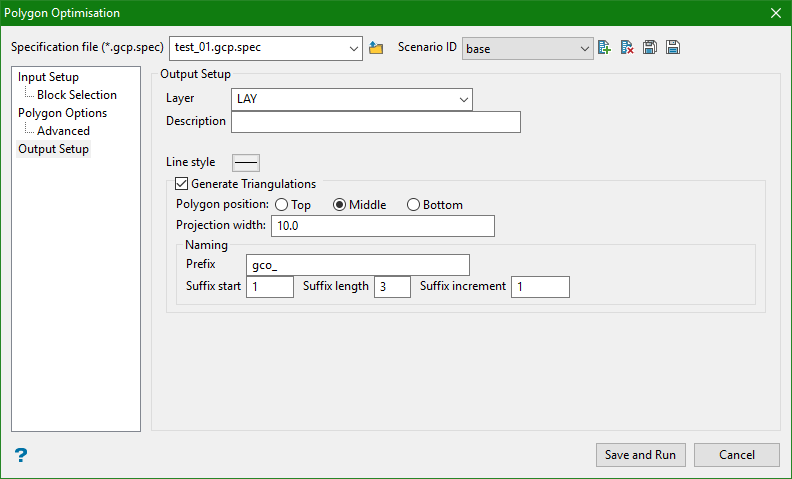Open the Specification file dropdown
This screenshot has width=792, height=479.
pos(354,48)
